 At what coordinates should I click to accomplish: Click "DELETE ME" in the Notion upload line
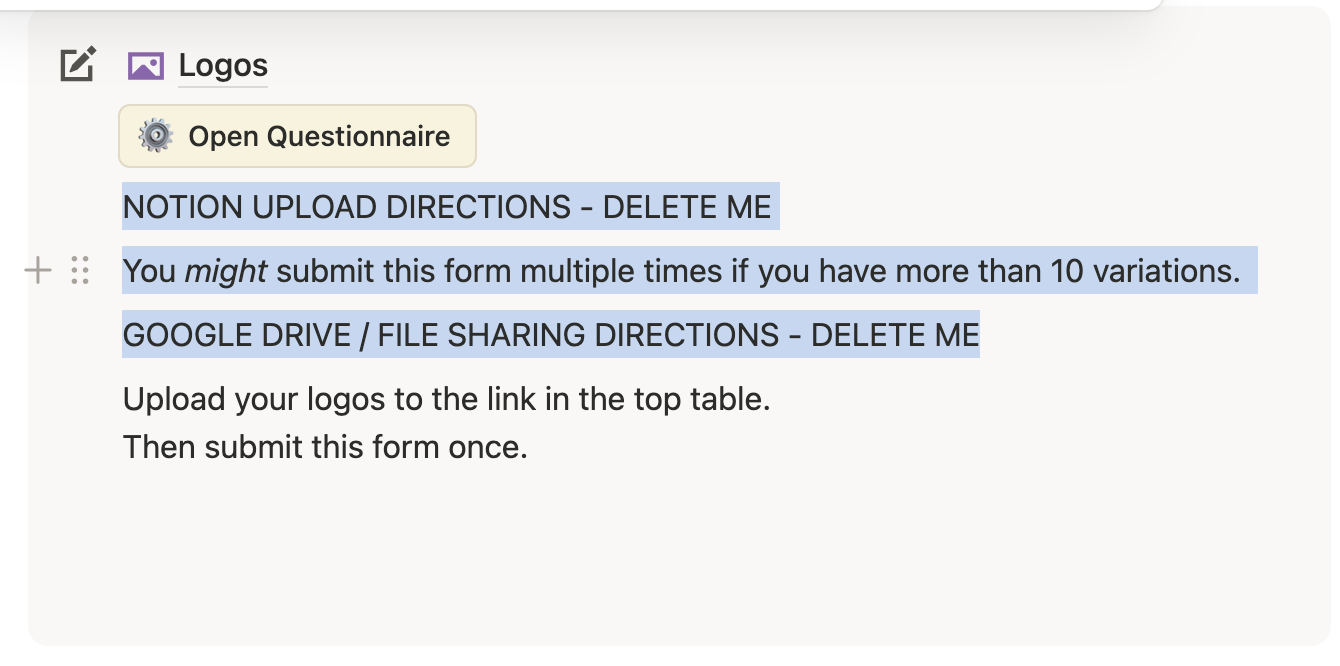[x=687, y=207]
